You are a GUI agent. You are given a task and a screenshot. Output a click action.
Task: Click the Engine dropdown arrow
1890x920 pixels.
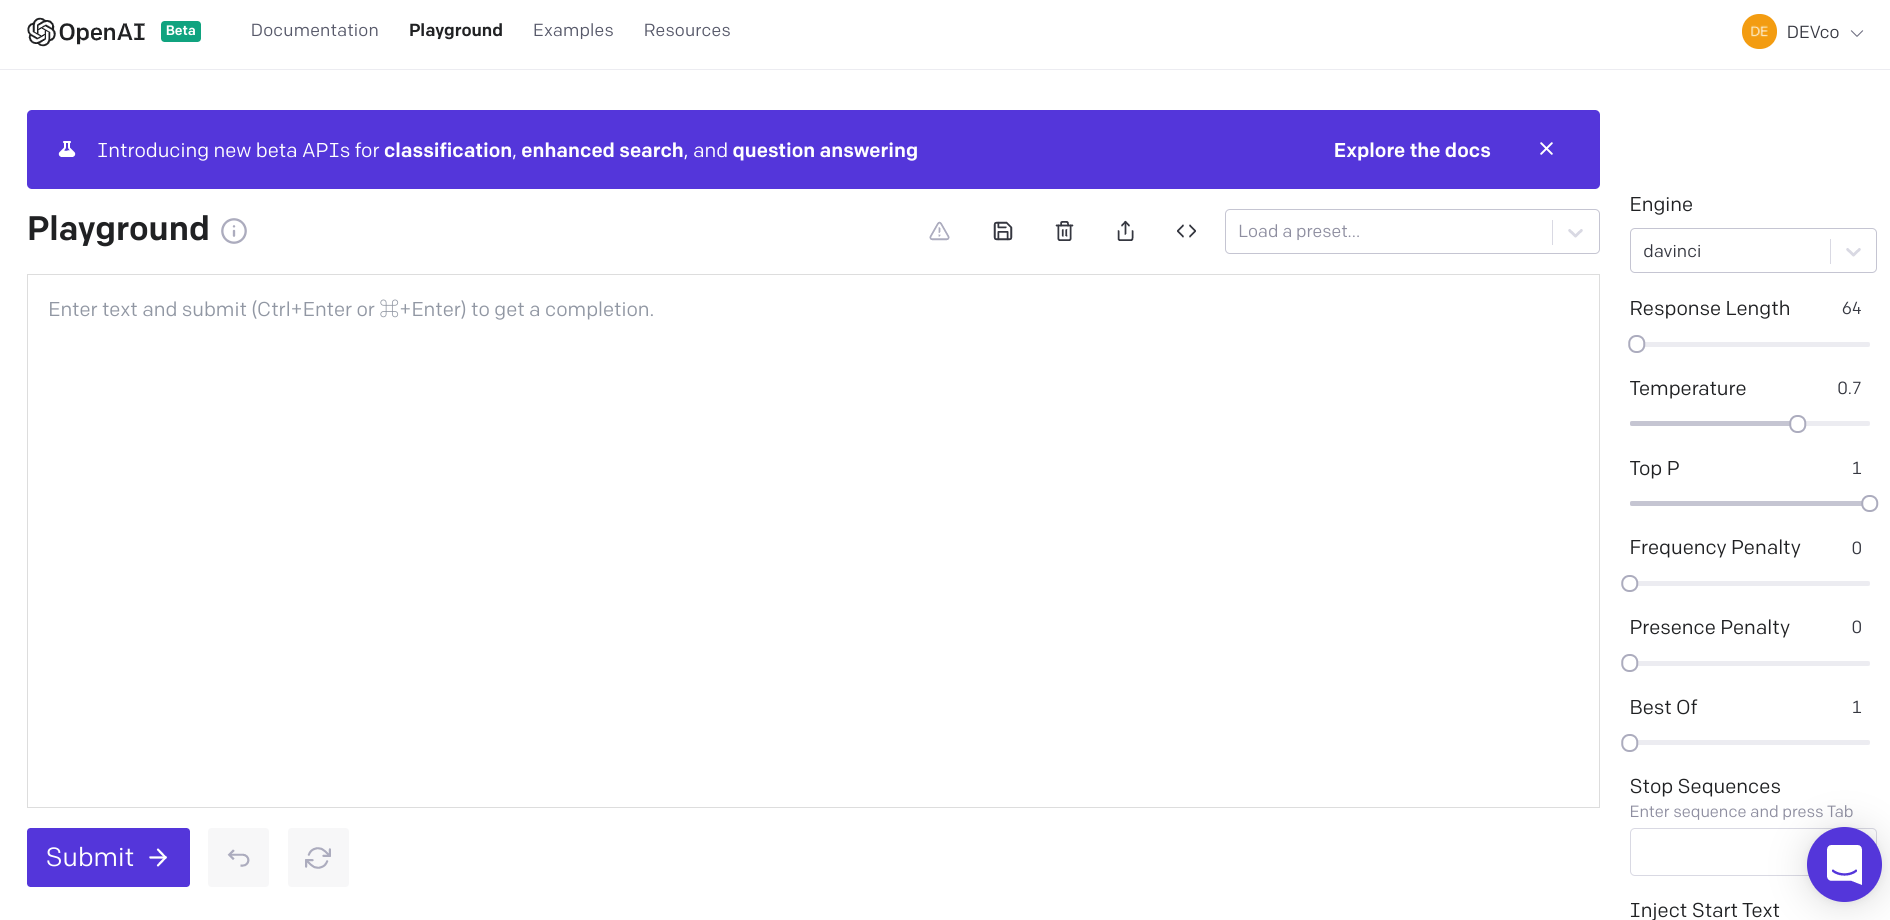(x=1853, y=252)
